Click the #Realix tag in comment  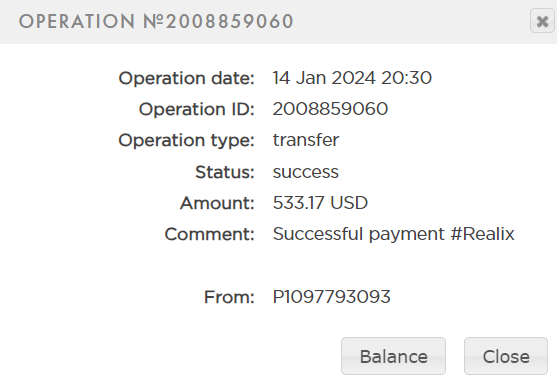pyautogui.click(x=482, y=234)
